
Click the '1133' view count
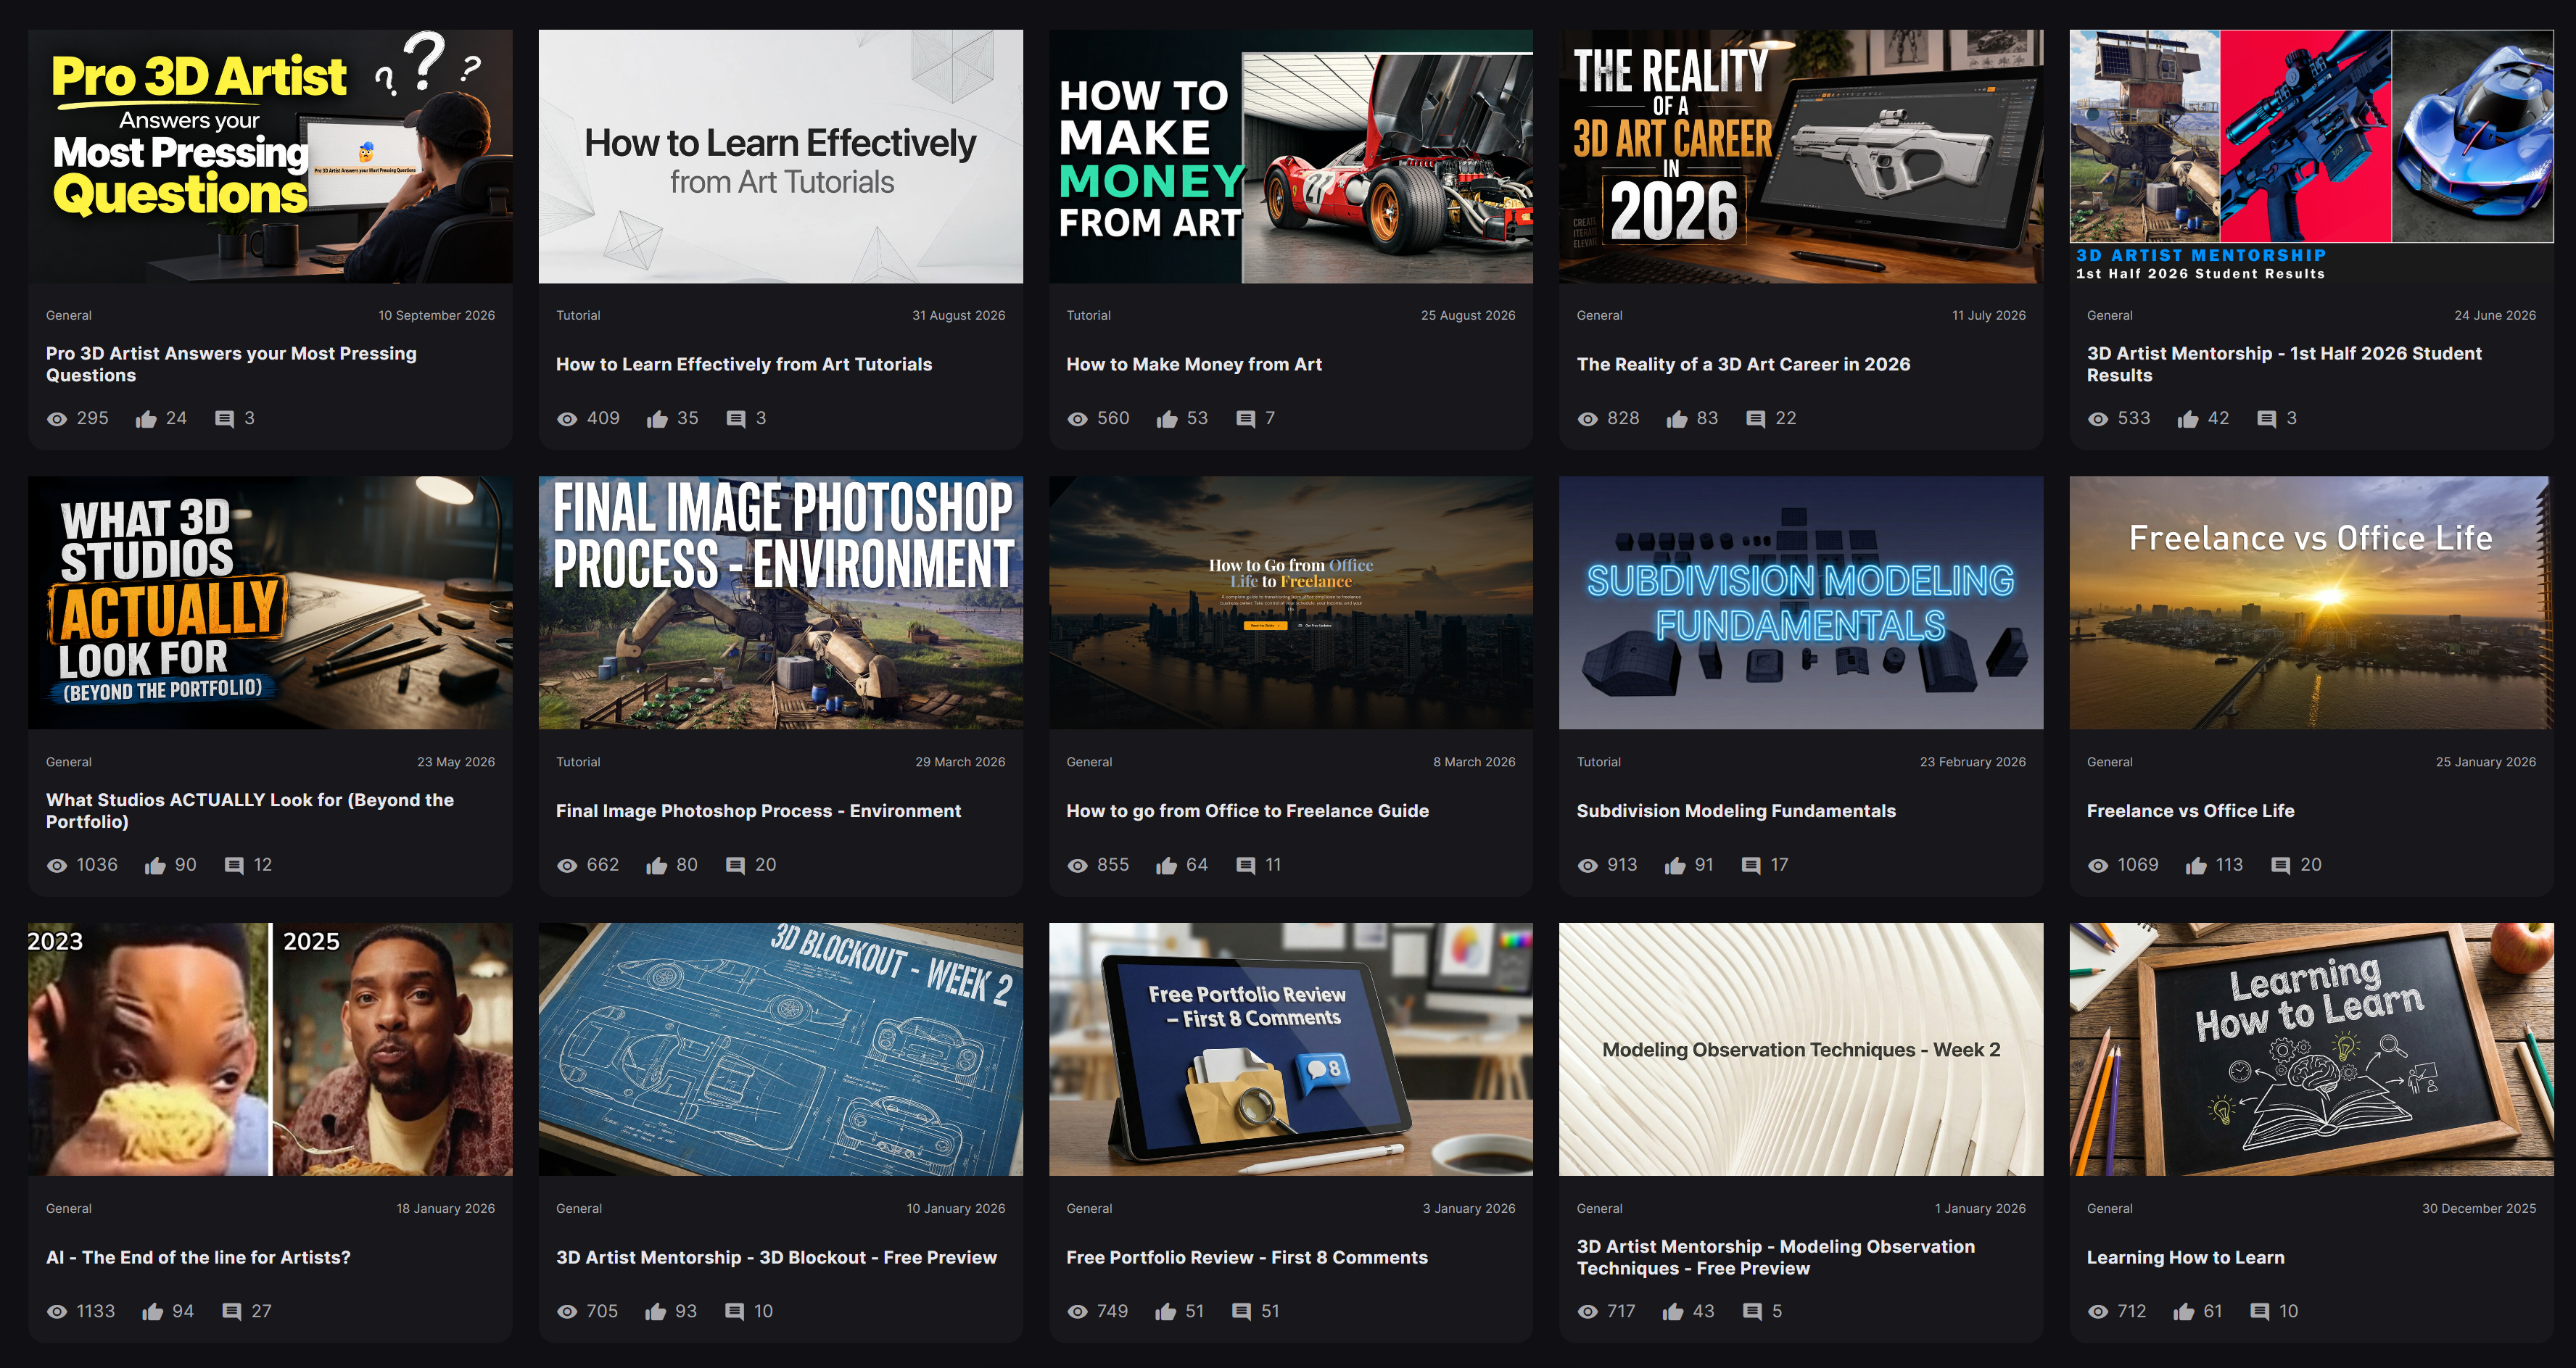tap(96, 1312)
